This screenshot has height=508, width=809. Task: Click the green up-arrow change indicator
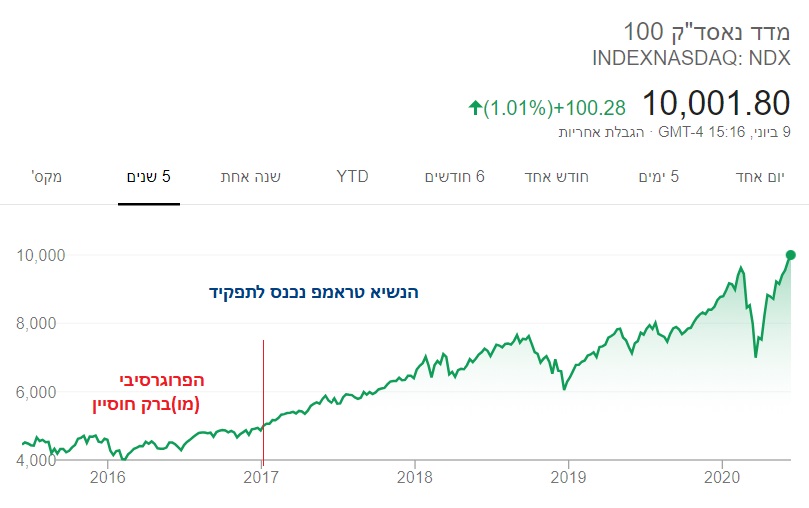click(x=475, y=108)
